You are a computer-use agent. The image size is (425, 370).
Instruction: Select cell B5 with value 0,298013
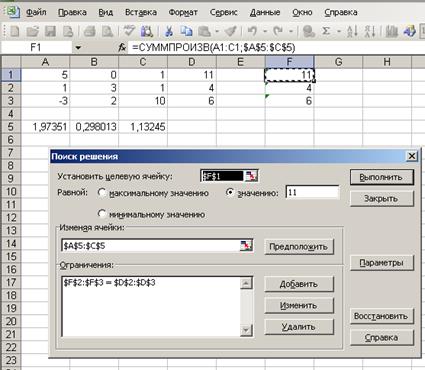click(94, 127)
